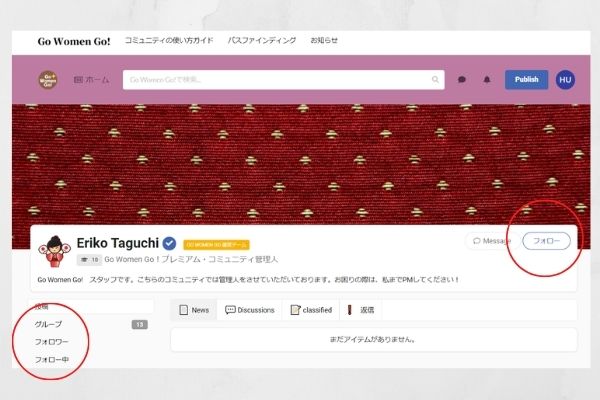Switch to the 返信 tab

360,310
